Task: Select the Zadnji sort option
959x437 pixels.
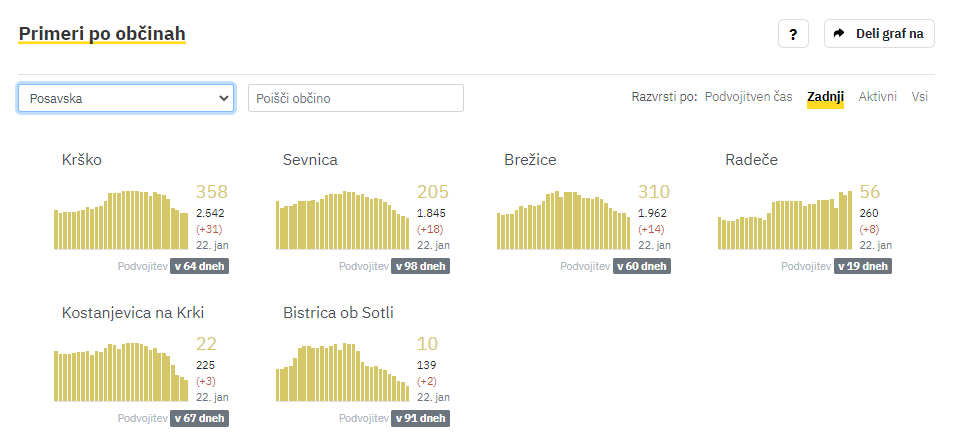Action: [x=825, y=97]
